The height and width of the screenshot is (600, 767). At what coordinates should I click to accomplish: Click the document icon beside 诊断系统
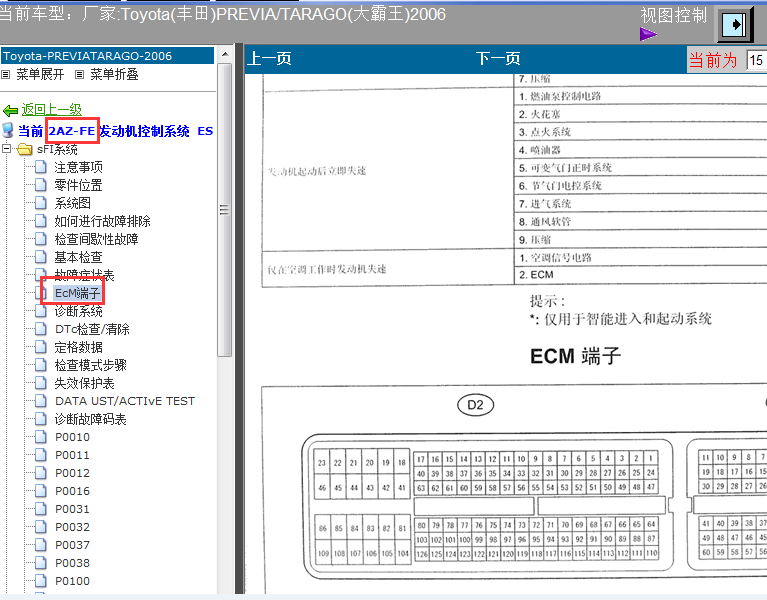41,311
